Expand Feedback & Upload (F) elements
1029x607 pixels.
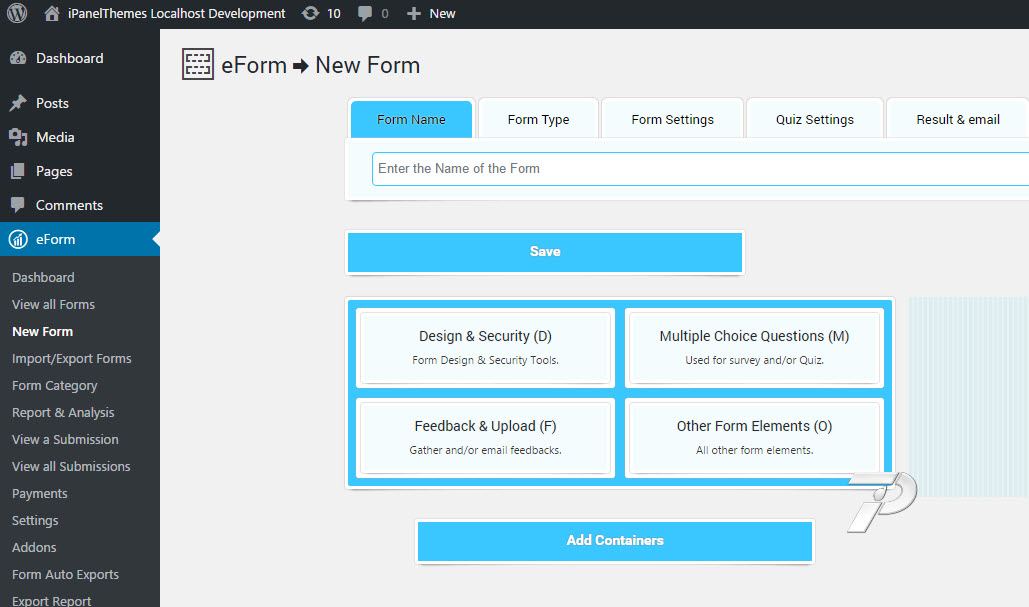point(485,436)
